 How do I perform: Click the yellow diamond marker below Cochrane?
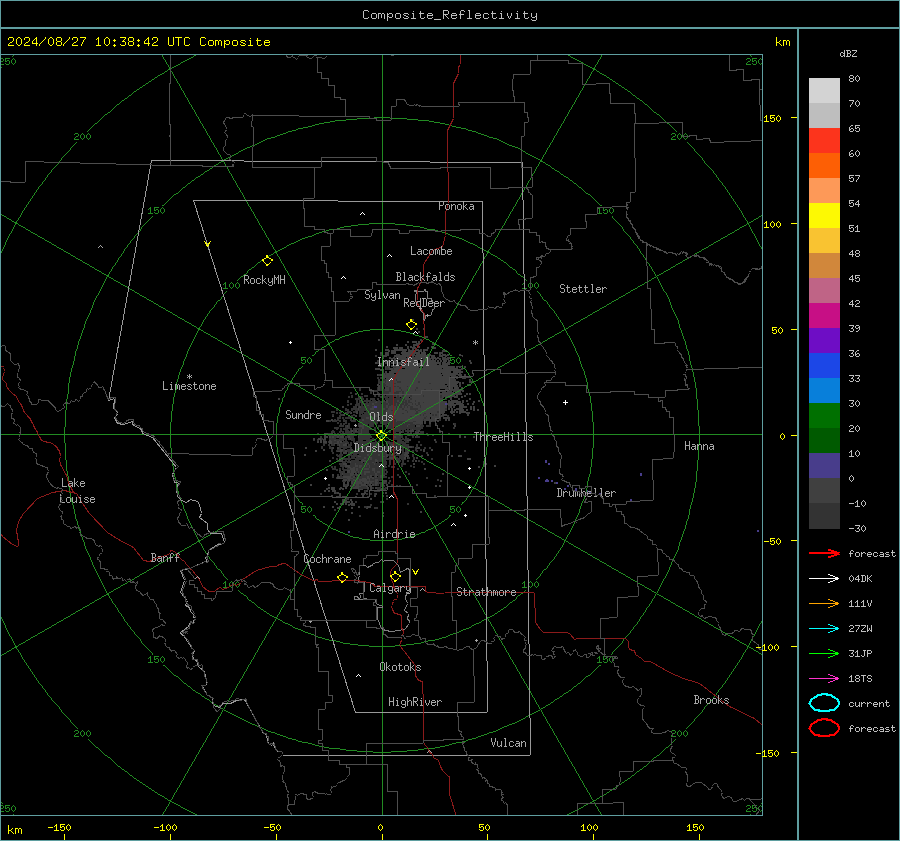point(343,577)
